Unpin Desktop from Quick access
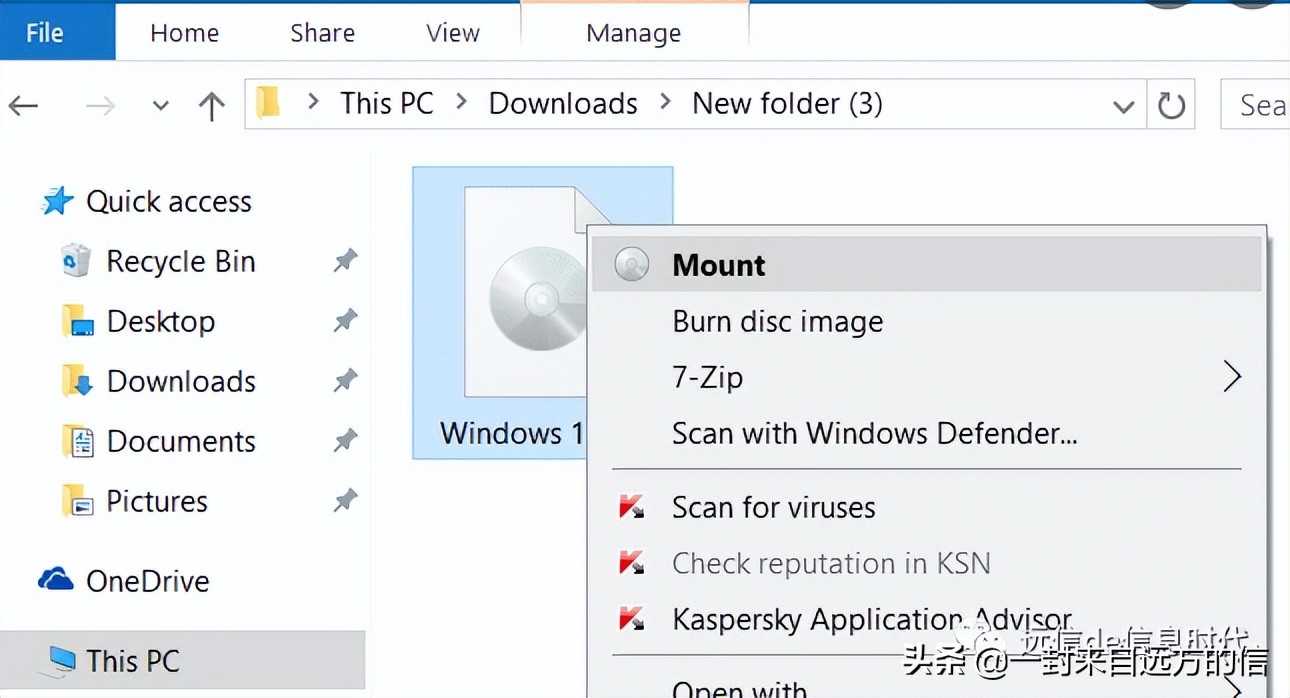The width and height of the screenshot is (1290, 698). [x=344, y=321]
